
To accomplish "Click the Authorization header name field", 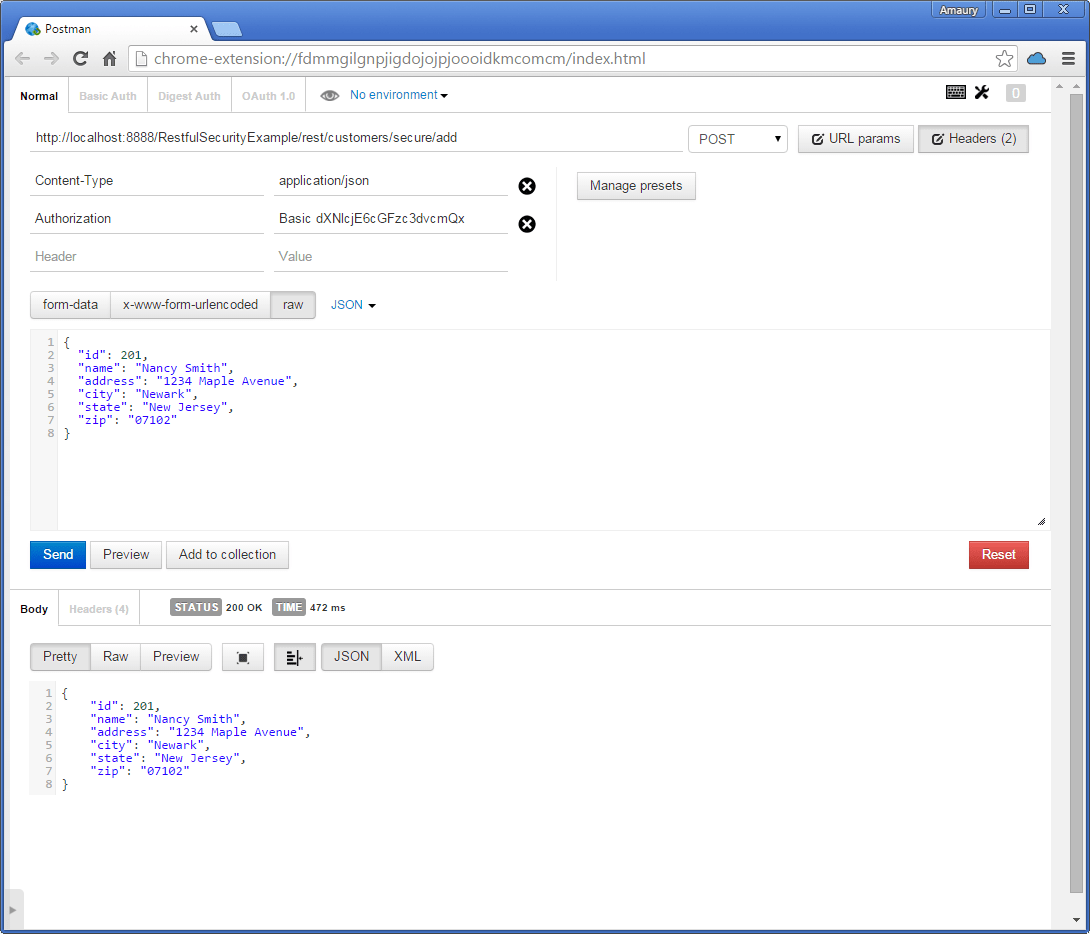I will 147,219.
